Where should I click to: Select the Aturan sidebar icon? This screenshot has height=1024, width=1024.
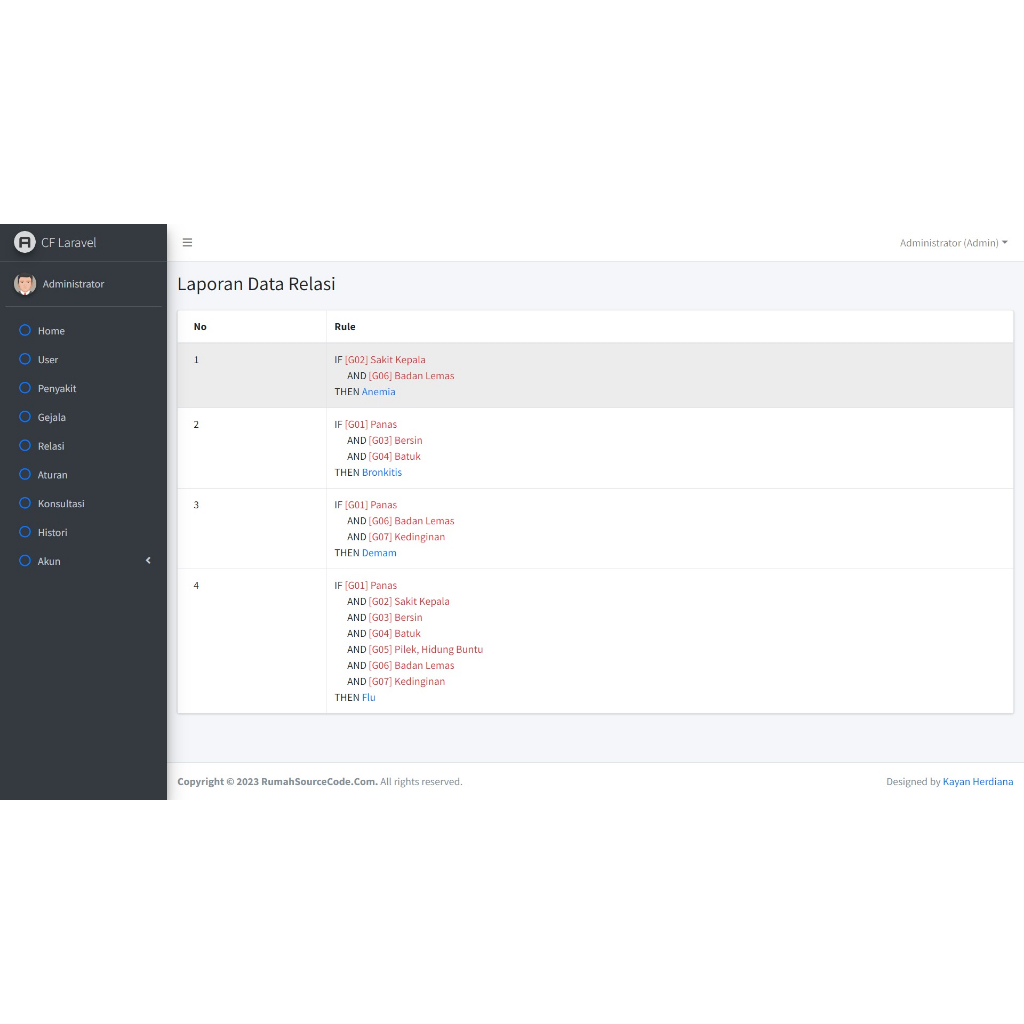point(26,474)
